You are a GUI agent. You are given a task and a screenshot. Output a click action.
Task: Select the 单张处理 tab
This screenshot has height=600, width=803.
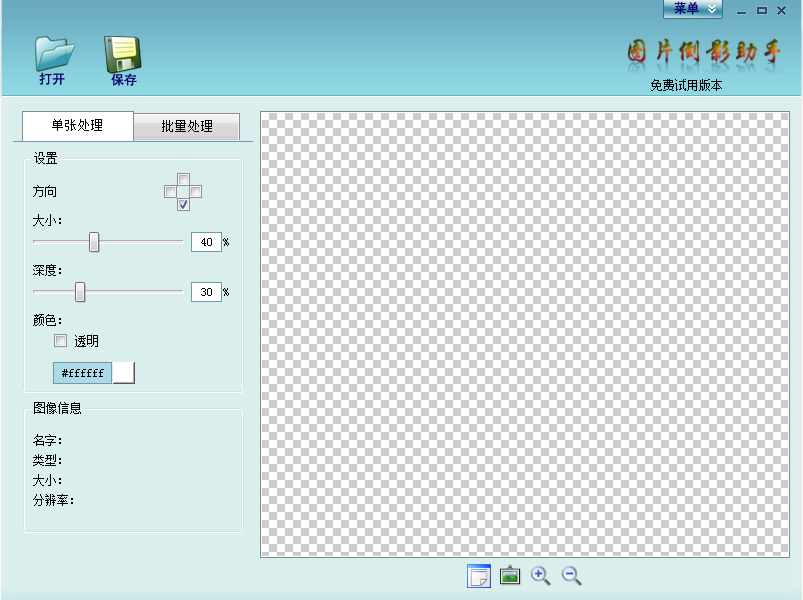(77, 126)
